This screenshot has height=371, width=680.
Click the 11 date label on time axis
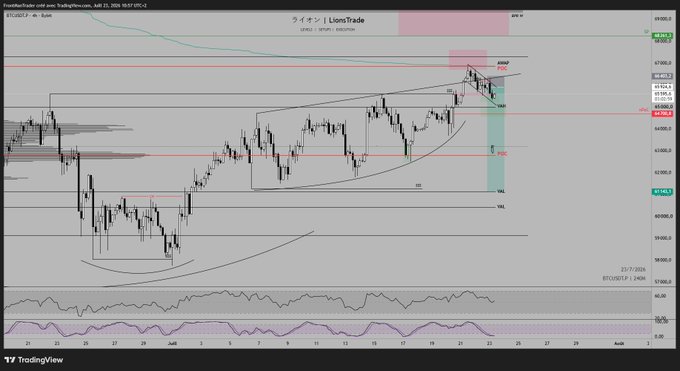[316, 343]
